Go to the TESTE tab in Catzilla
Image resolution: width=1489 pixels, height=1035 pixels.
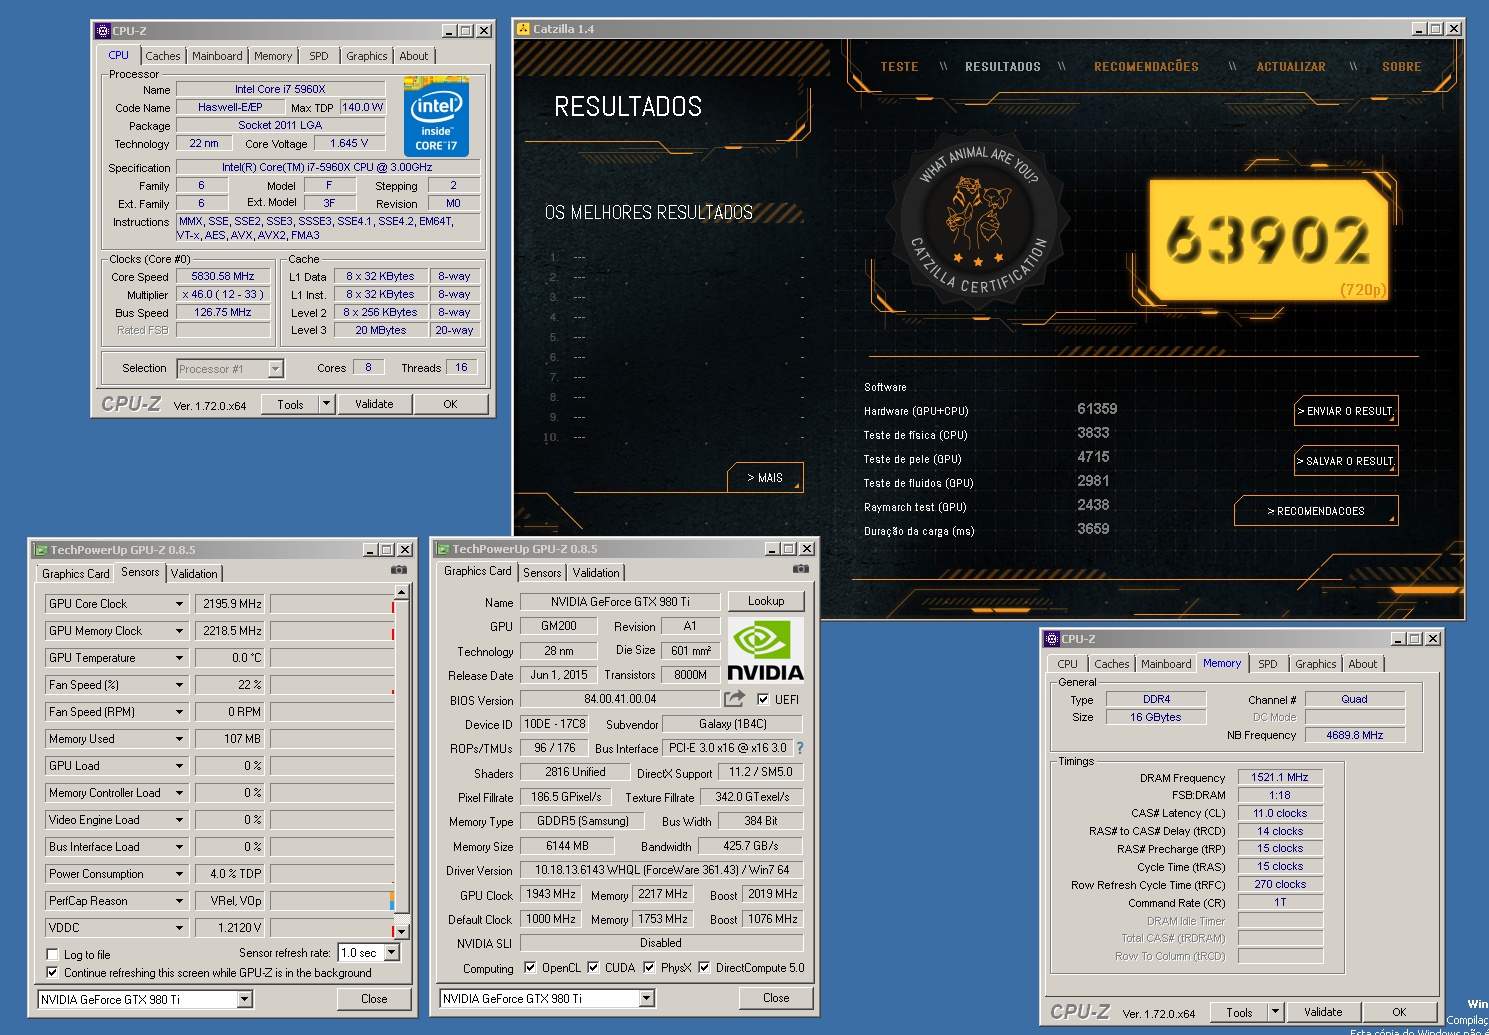pos(899,67)
